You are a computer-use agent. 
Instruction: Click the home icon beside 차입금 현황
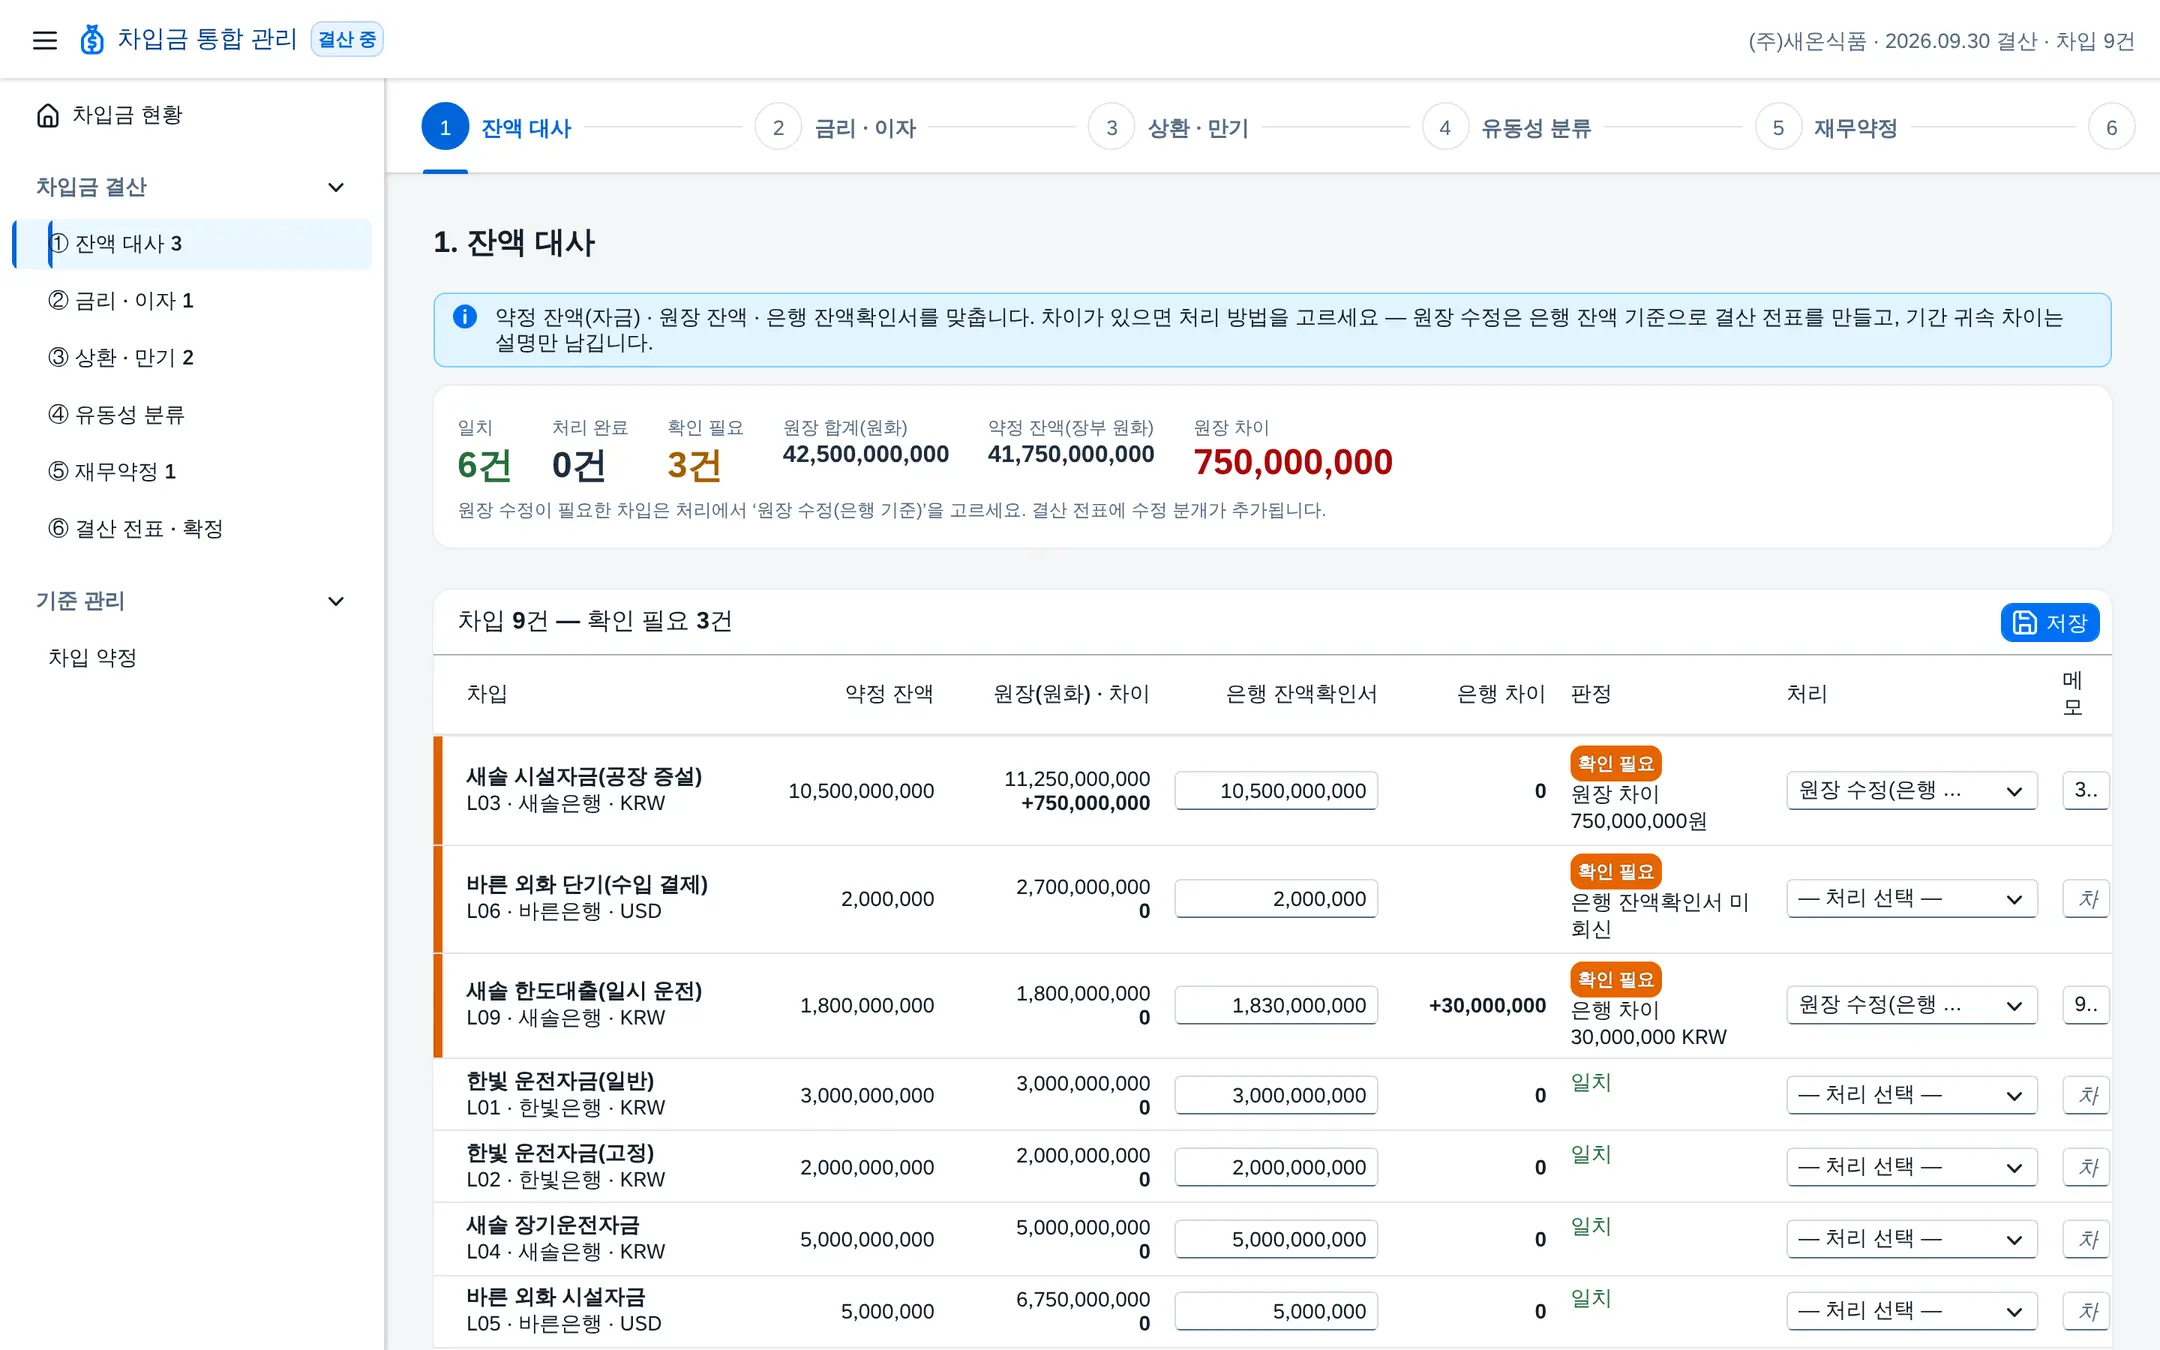coord(48,116)
